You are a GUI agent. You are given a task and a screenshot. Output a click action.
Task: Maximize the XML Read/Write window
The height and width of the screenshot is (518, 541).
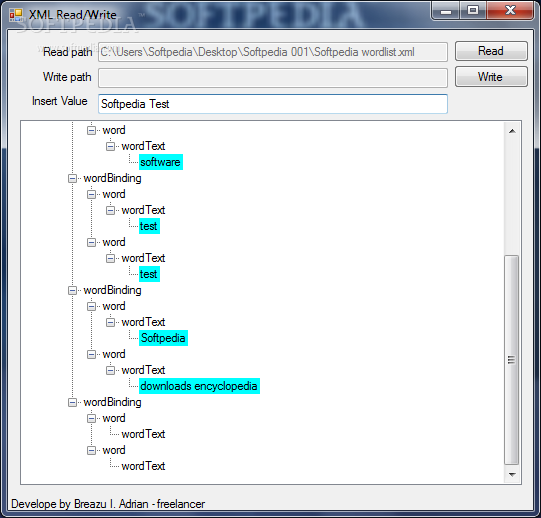click(473, 10)
